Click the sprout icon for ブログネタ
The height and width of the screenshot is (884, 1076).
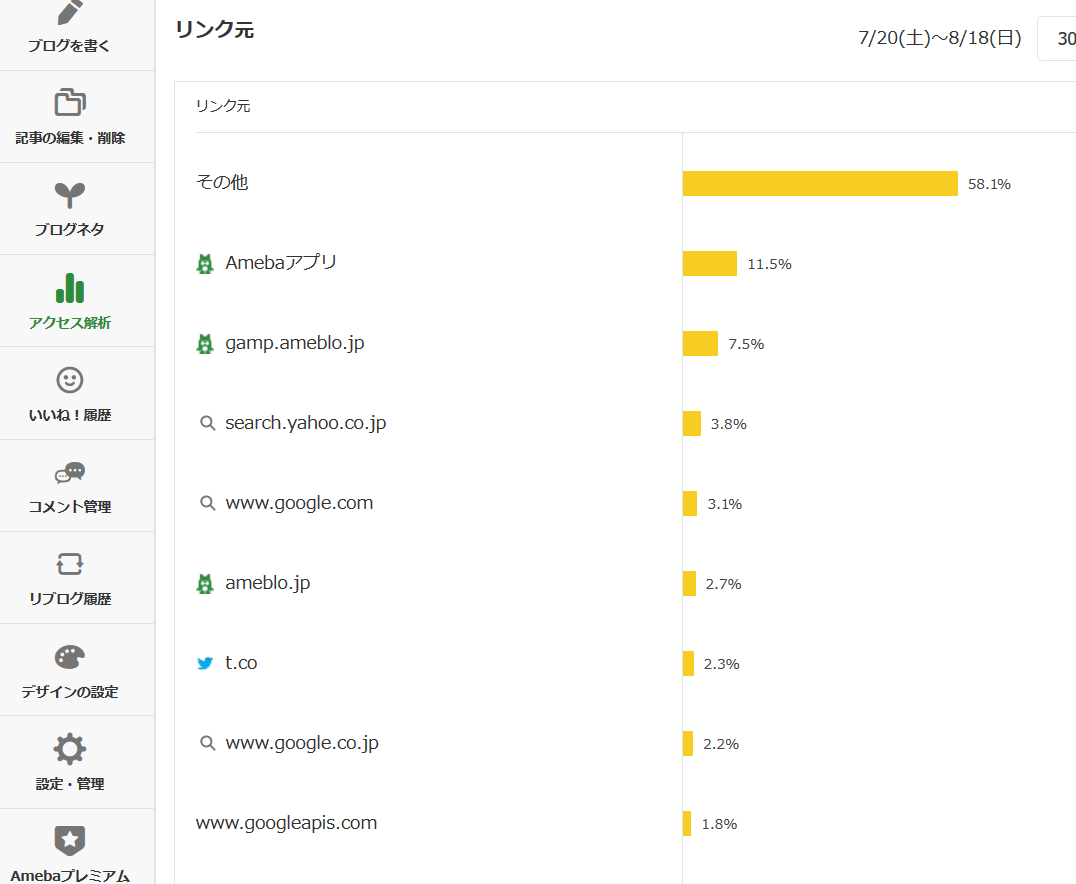coord(70,195)
